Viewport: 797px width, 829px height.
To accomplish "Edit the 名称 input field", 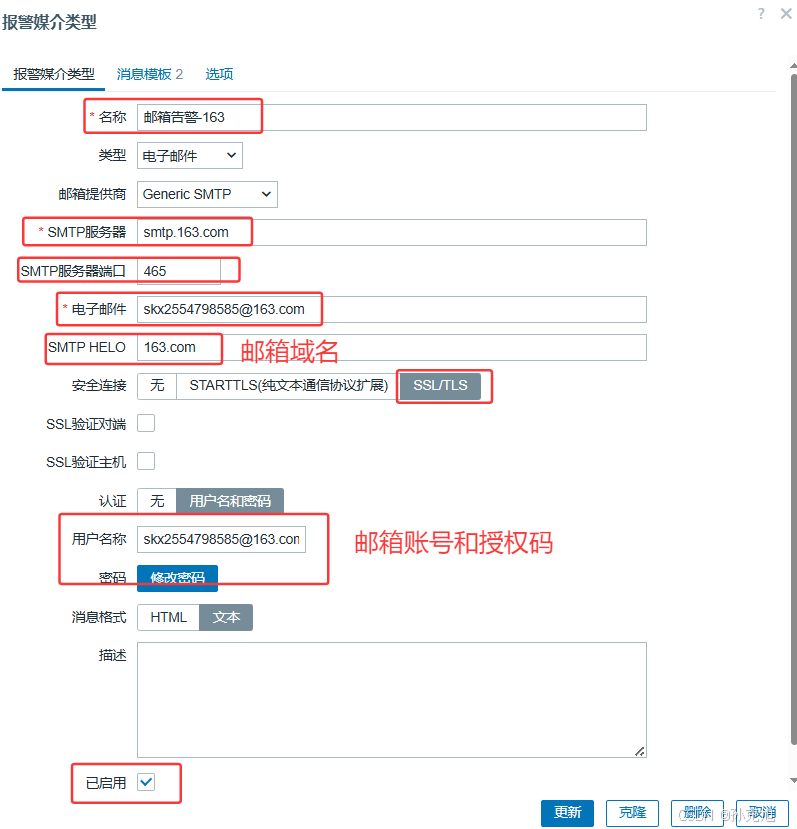I will (x=391, y=117).
